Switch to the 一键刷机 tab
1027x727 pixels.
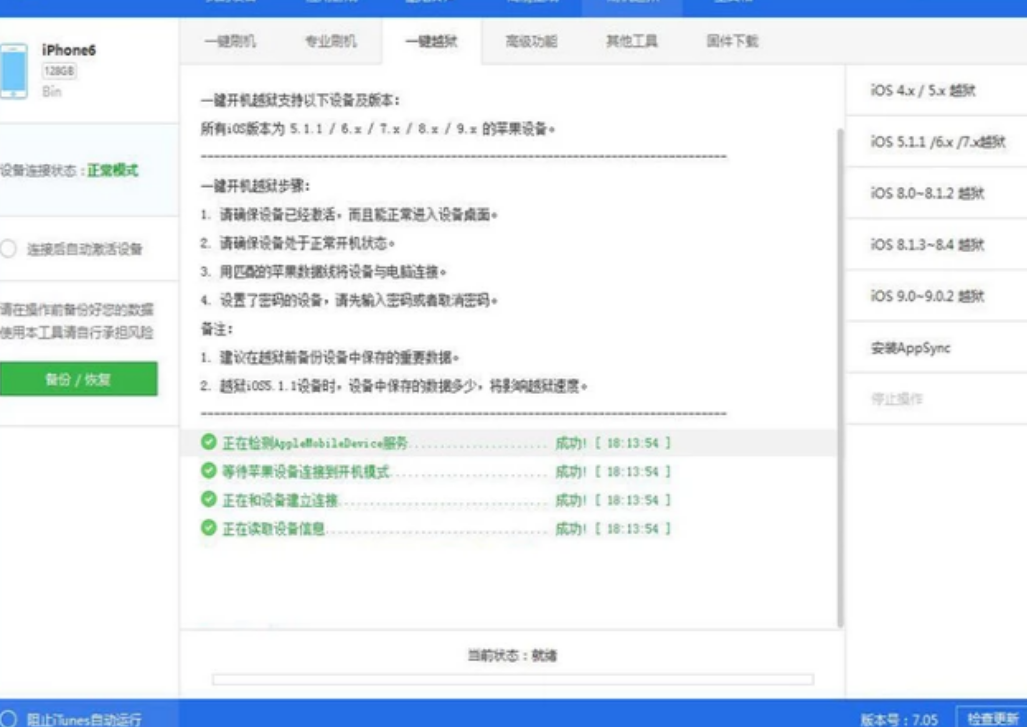pyautogui.click(x=230, y=42)
